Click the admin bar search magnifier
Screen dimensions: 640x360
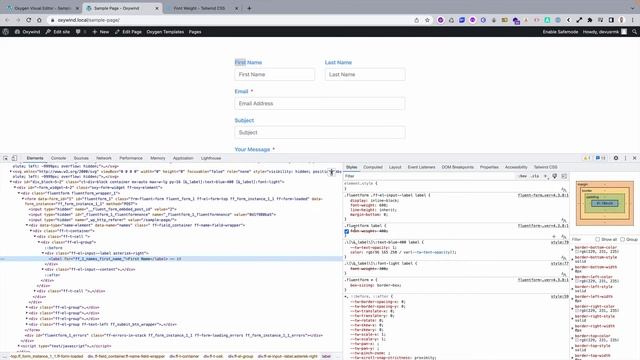634,32
